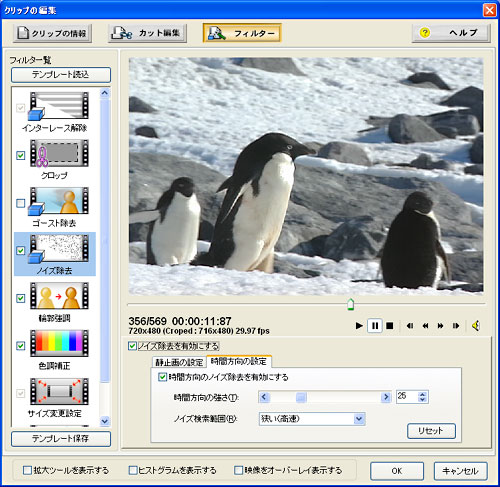Click the penguin video preview
This screenshot has height=487, width=500.
[x=306, y=176]
